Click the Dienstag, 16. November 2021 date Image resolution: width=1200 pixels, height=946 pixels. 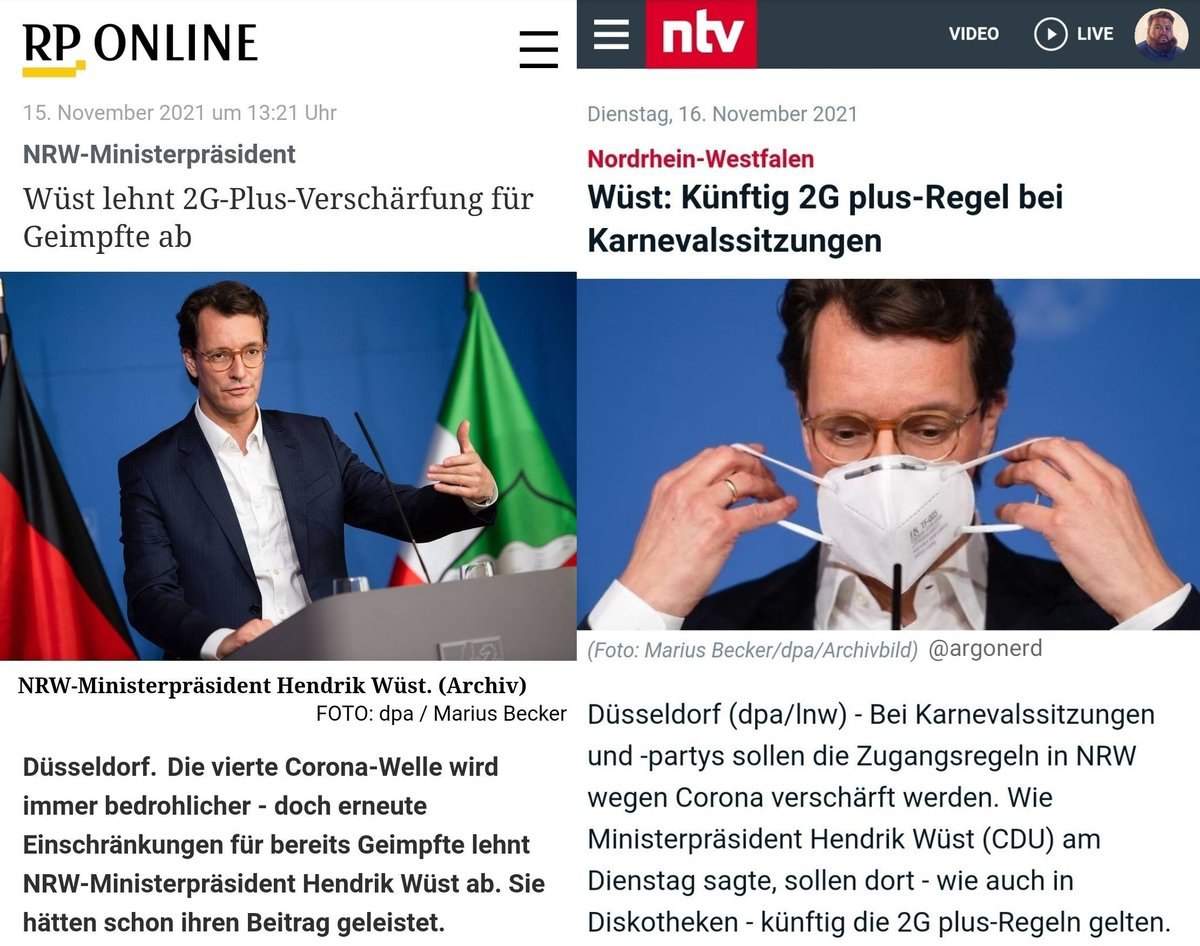click(722, 114)
